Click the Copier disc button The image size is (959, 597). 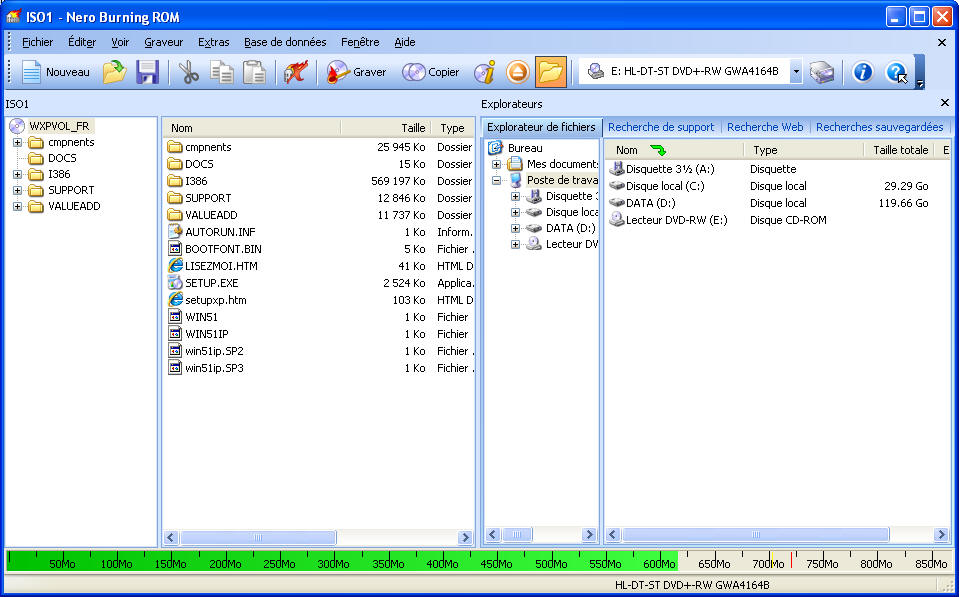431,72
